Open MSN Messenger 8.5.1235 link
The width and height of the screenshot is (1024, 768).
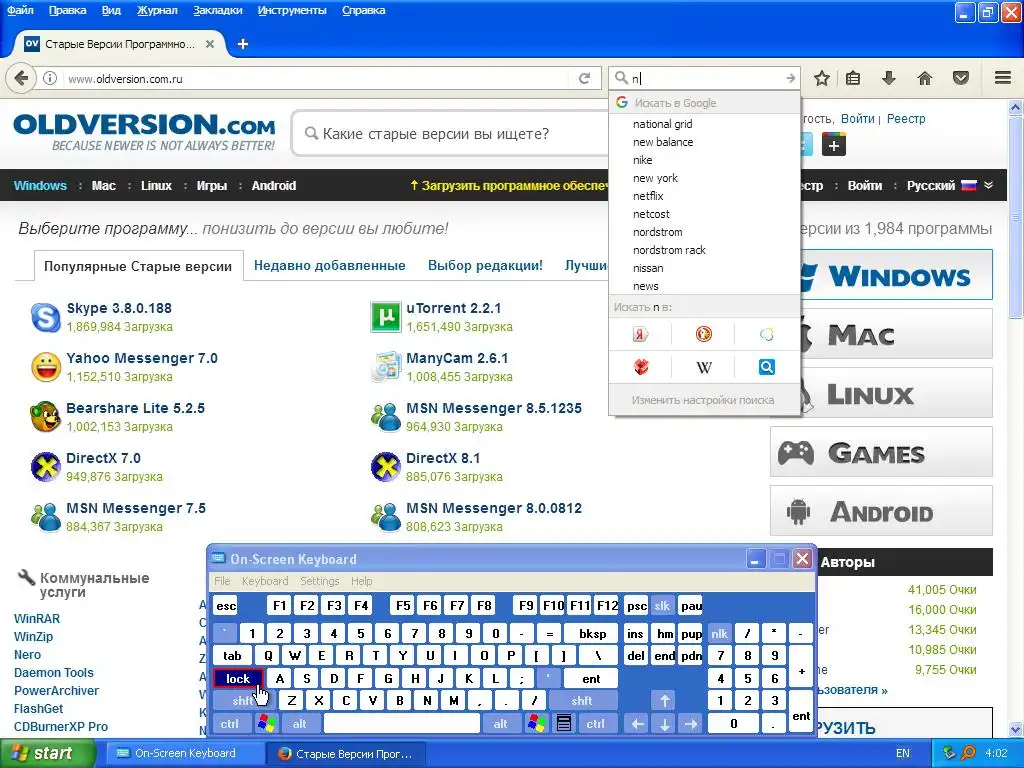pyautogui.click(x=494, y=408)
